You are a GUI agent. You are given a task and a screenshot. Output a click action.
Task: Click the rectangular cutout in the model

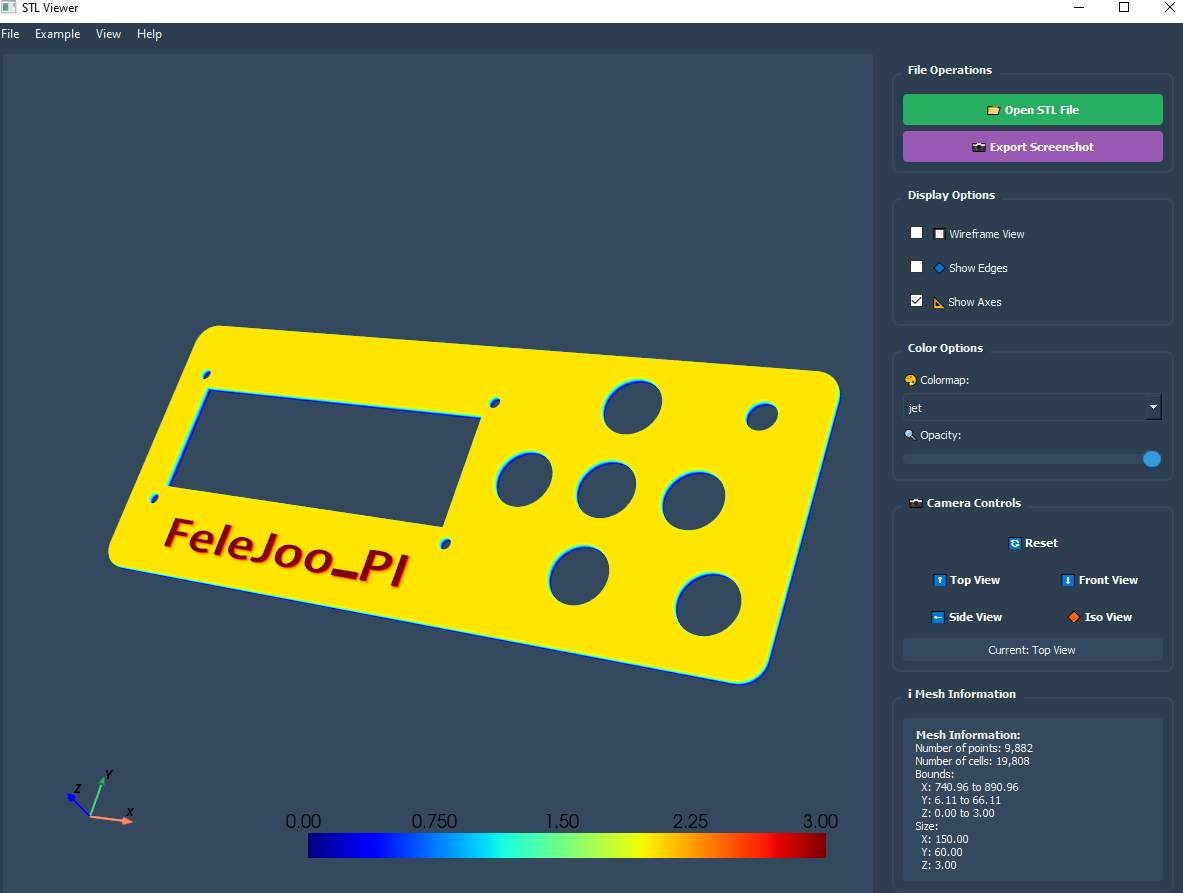click(x=324, y=456)
